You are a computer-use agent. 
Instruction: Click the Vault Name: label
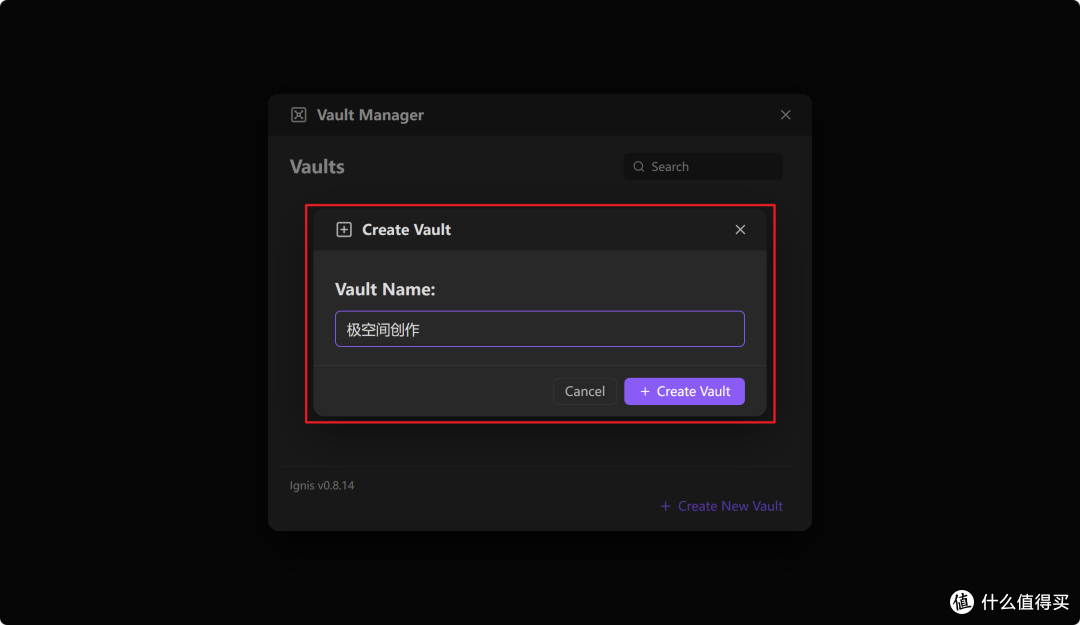[x=385, y=289]
